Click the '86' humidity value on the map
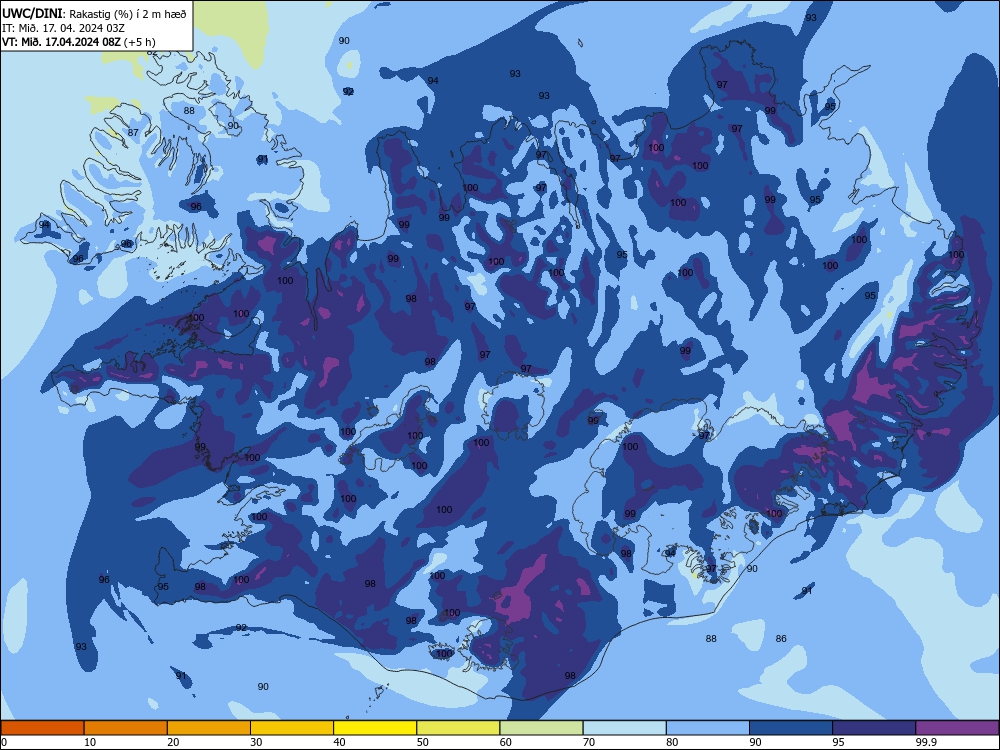1000x750 pixels. [781, 638]
